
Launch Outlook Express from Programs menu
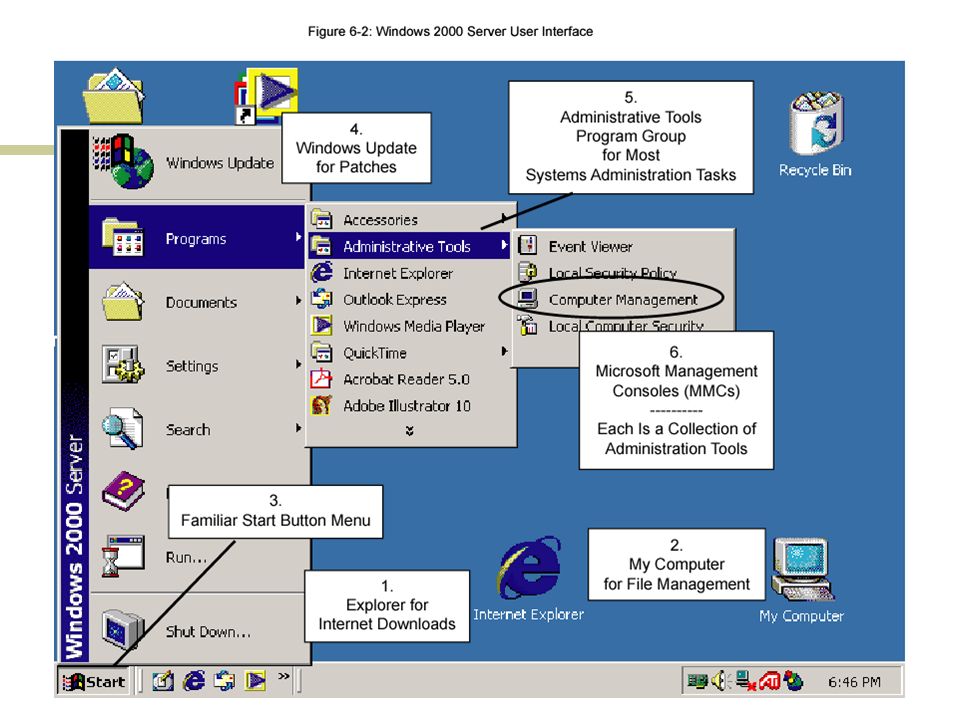tap(409, 299)
